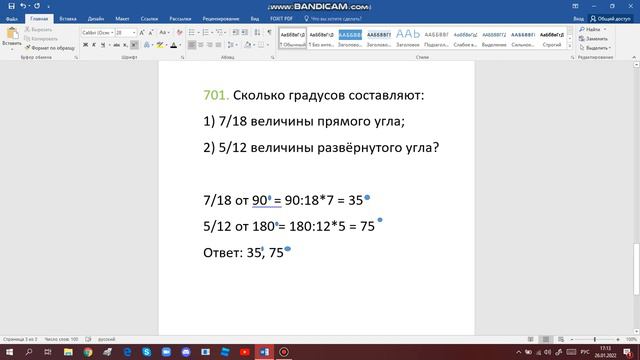
Task: Click Вырезать (cut) in clipboard group
Action: [38, 29]
